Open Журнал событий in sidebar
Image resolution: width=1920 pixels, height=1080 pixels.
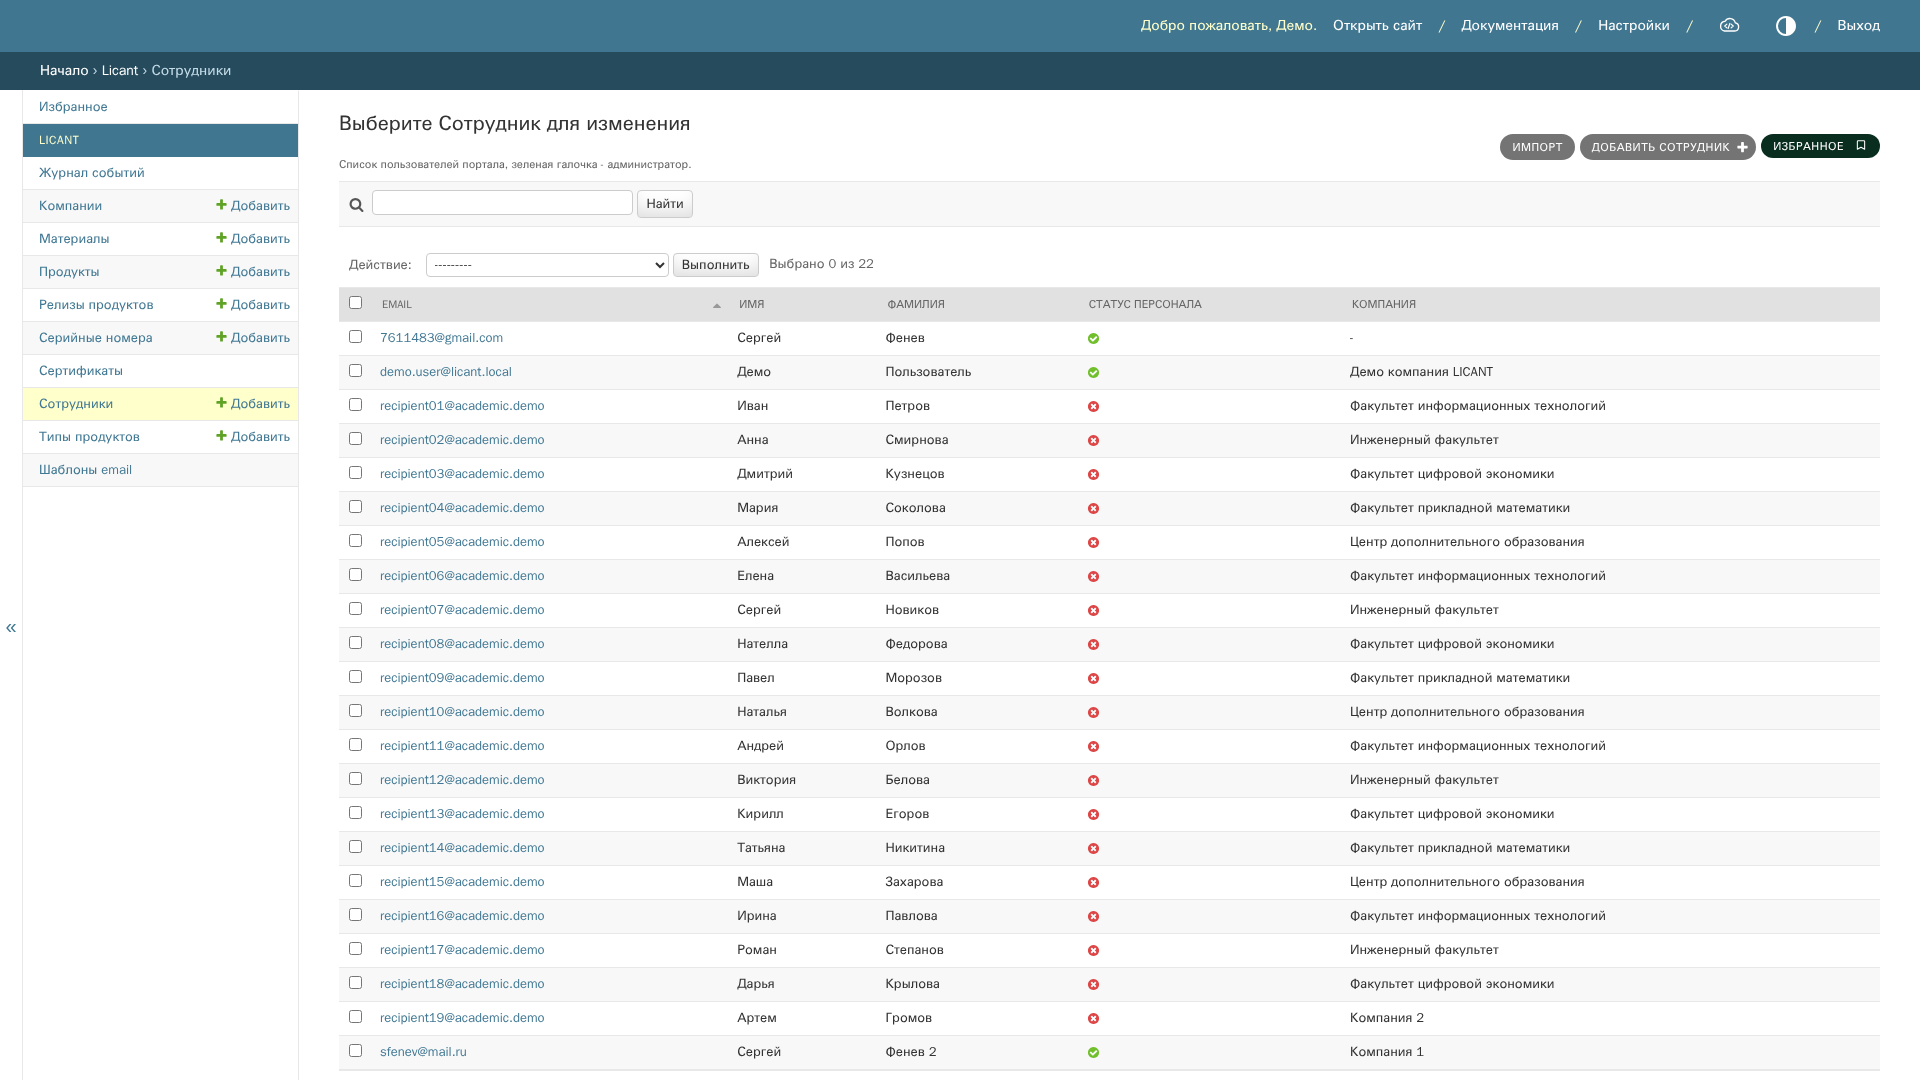[92, 173]
